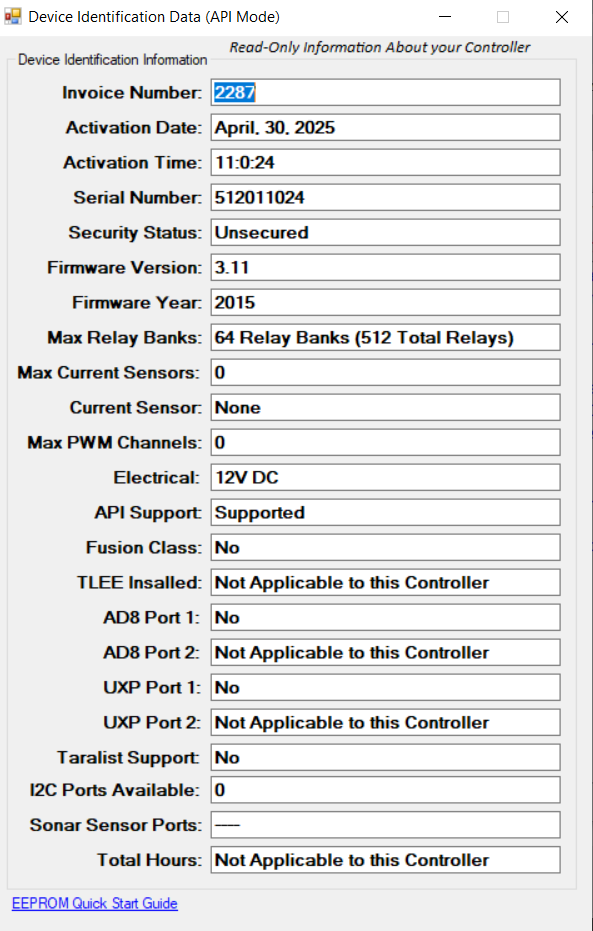
Task: Select the TLEE Insalled field
Action: click(x=385, y=583)
